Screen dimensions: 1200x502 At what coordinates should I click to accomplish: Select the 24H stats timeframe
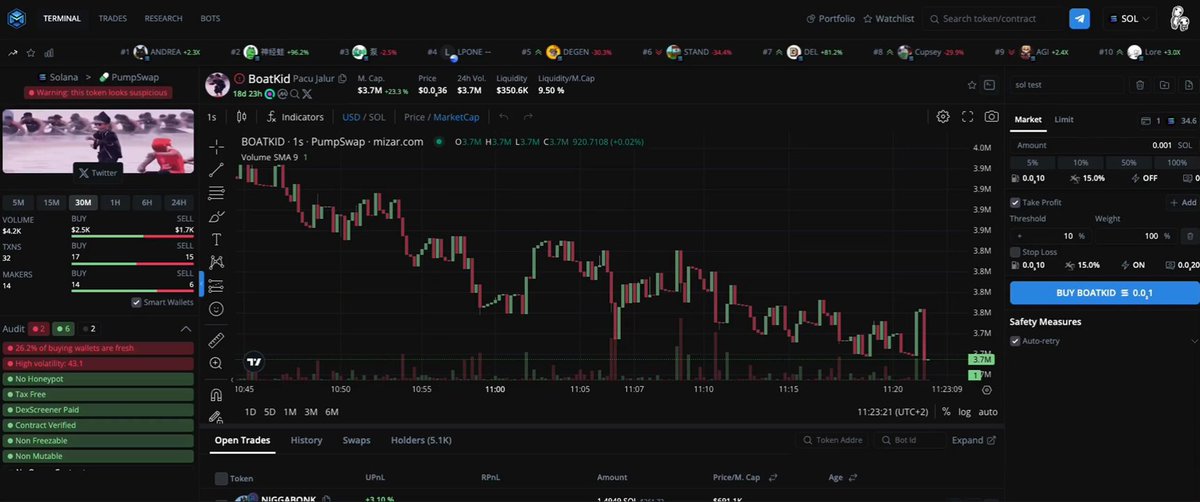pyautogui.click(x=179, y=202)
